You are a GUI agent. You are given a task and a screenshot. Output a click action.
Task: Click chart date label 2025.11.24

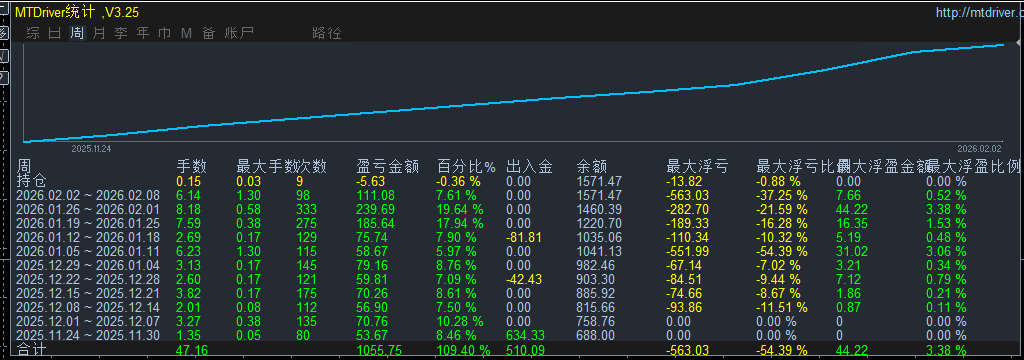(x=91, y=149)
